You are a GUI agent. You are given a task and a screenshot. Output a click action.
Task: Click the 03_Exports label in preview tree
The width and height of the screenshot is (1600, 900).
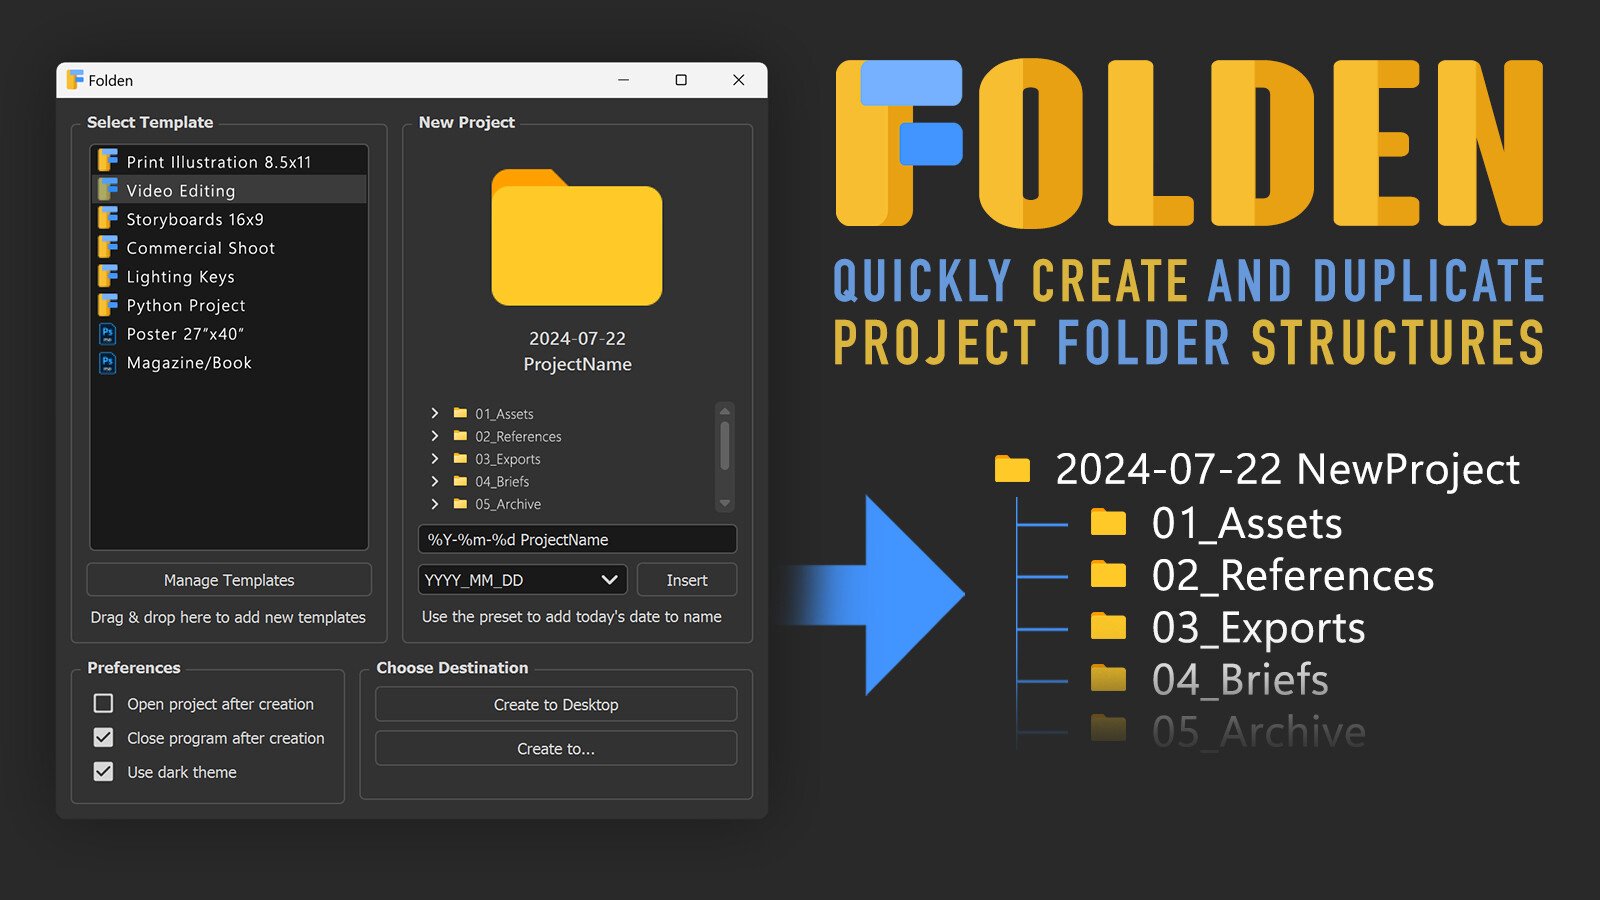click(508, 460)
